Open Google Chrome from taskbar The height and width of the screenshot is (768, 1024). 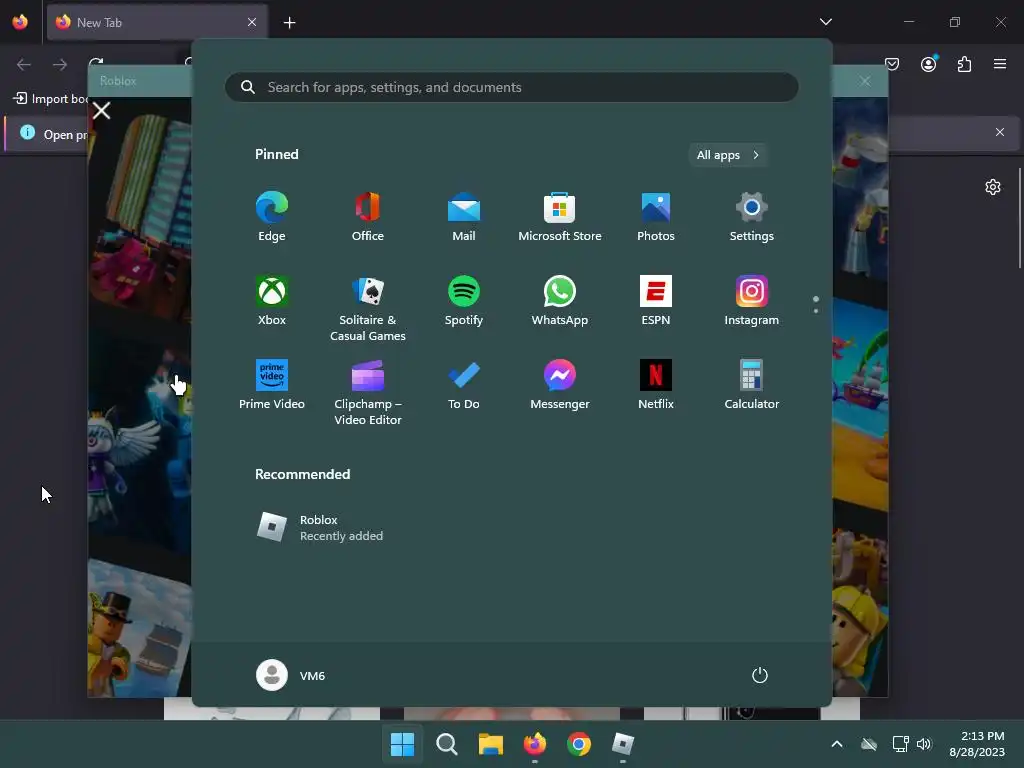[579, 744]
